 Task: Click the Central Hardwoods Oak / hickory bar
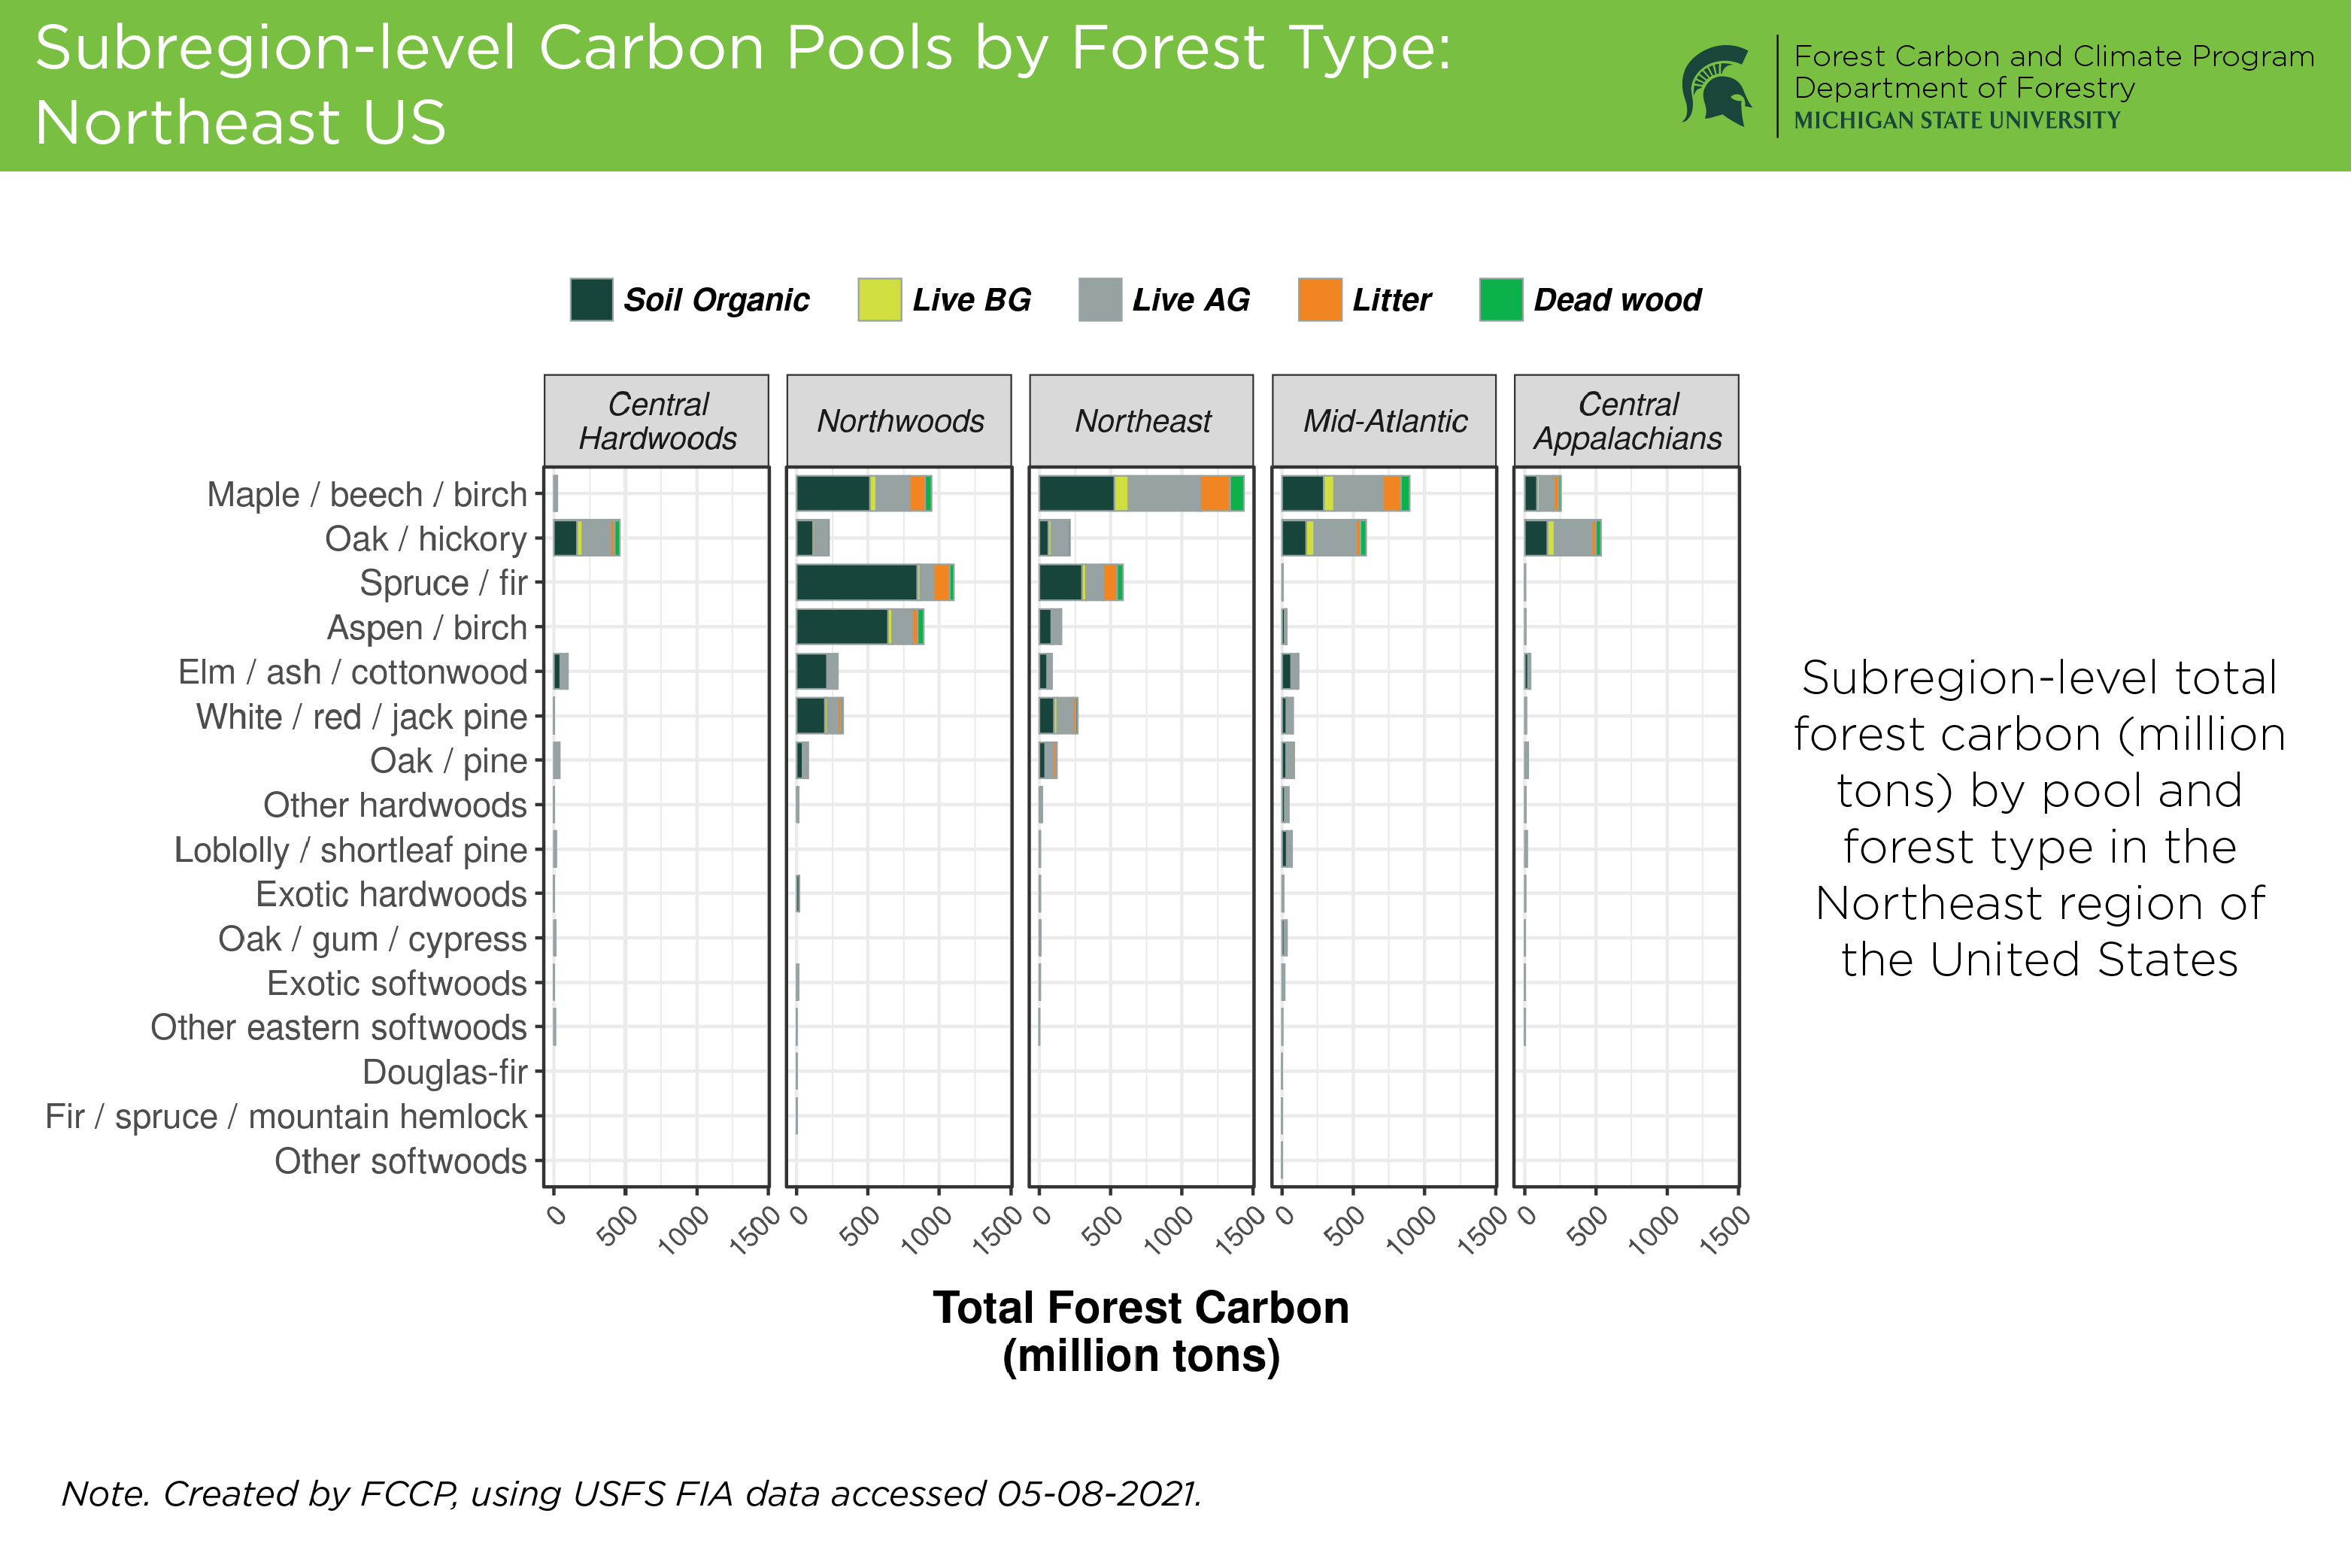tap(587, 539)
